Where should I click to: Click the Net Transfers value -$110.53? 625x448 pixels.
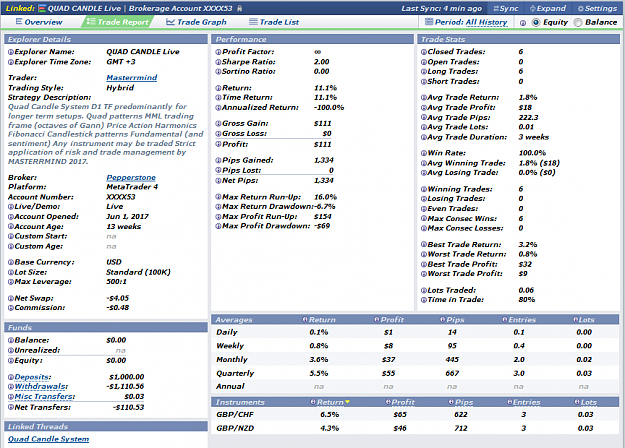(x=128, y=407)
